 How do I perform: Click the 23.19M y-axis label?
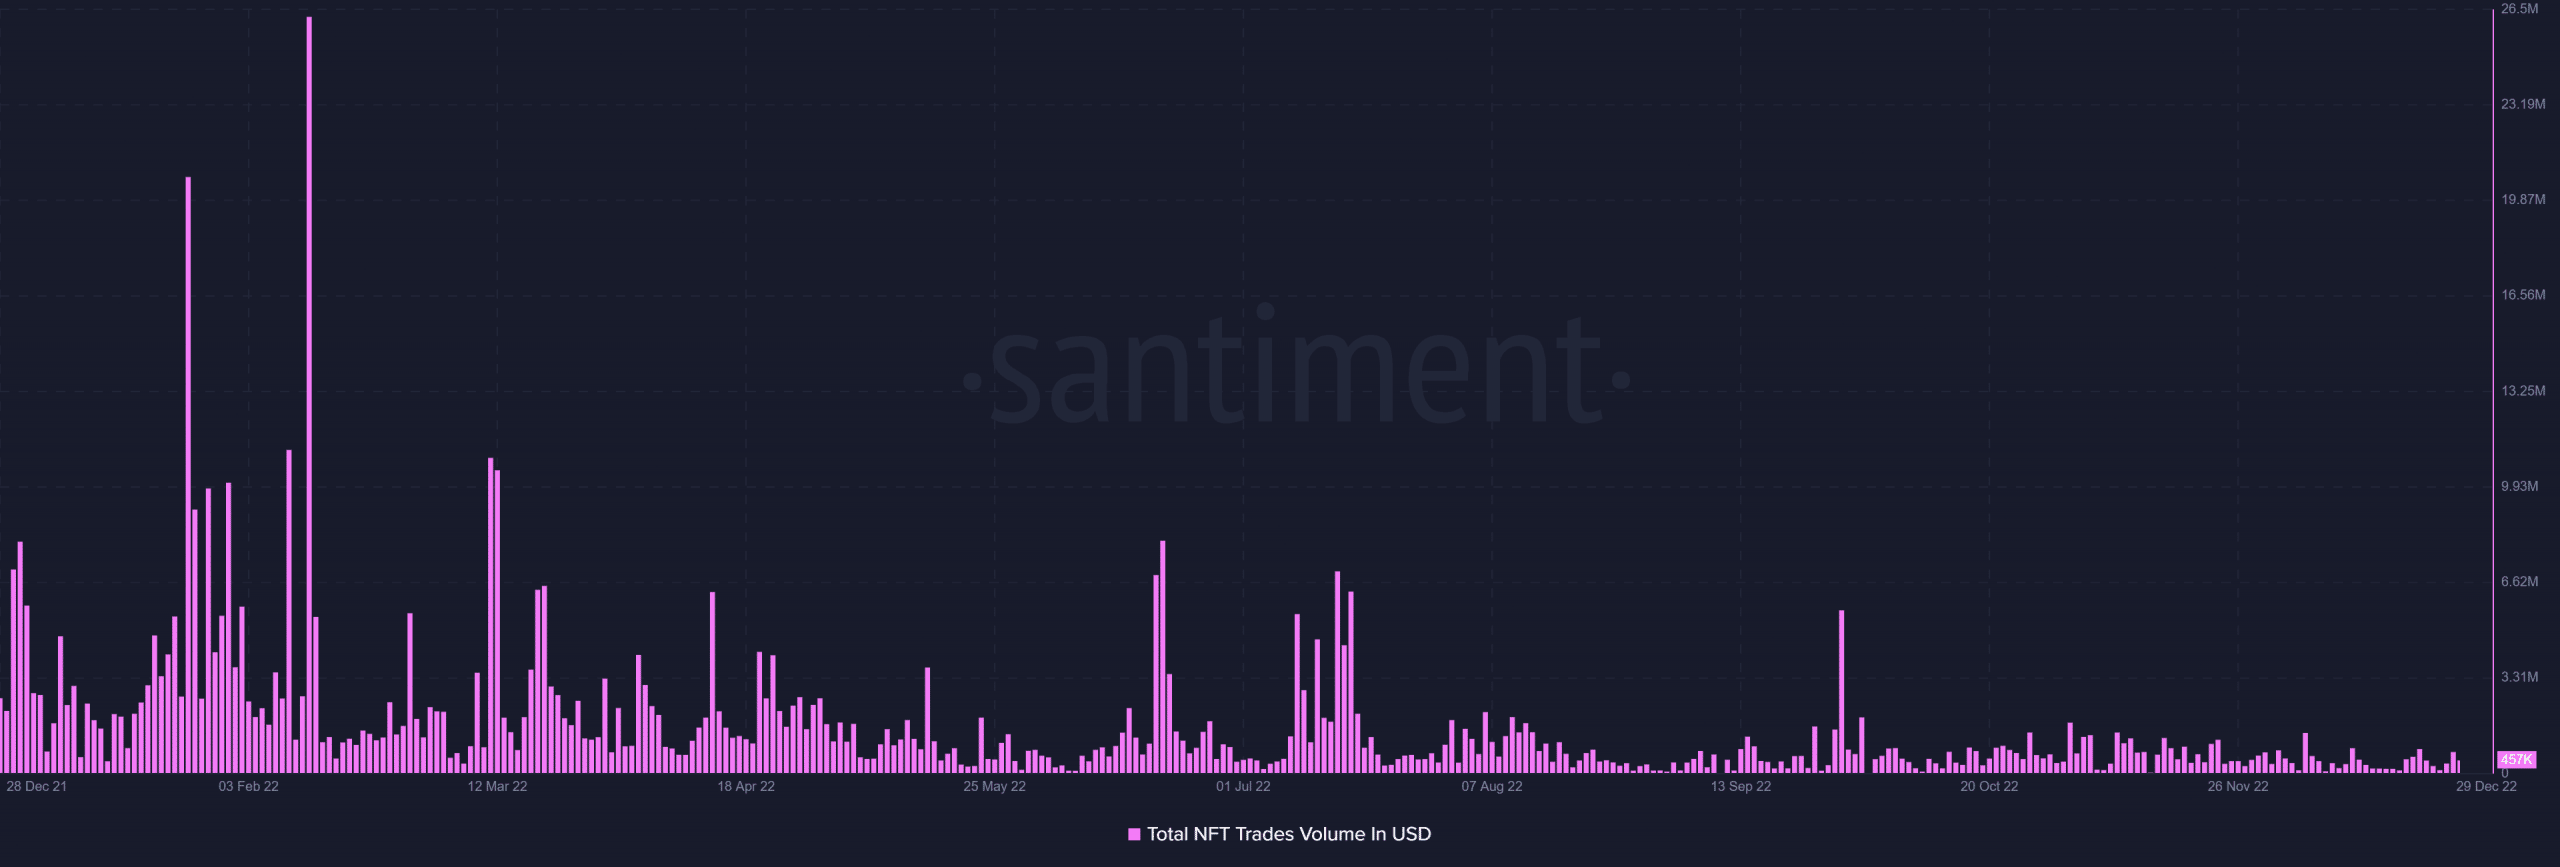coord(2522,104)
